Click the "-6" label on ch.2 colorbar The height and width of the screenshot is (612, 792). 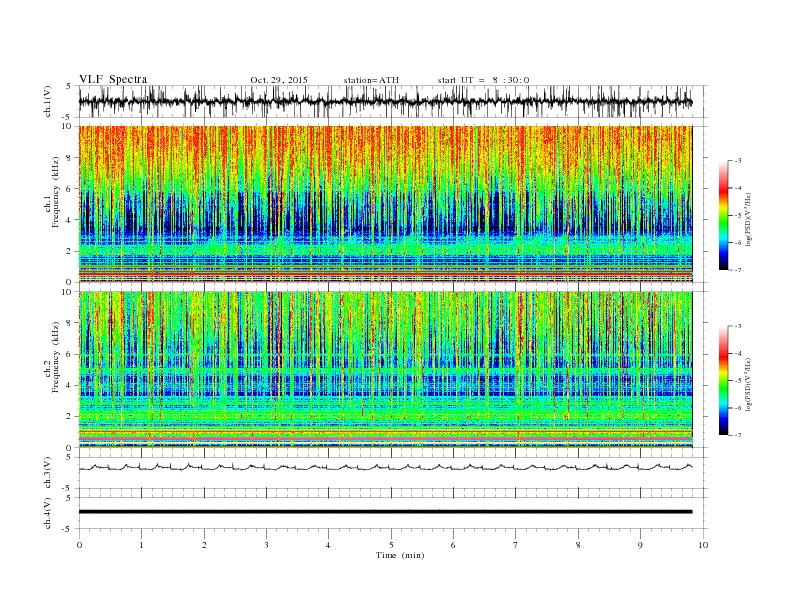click(x=738, y=408)
